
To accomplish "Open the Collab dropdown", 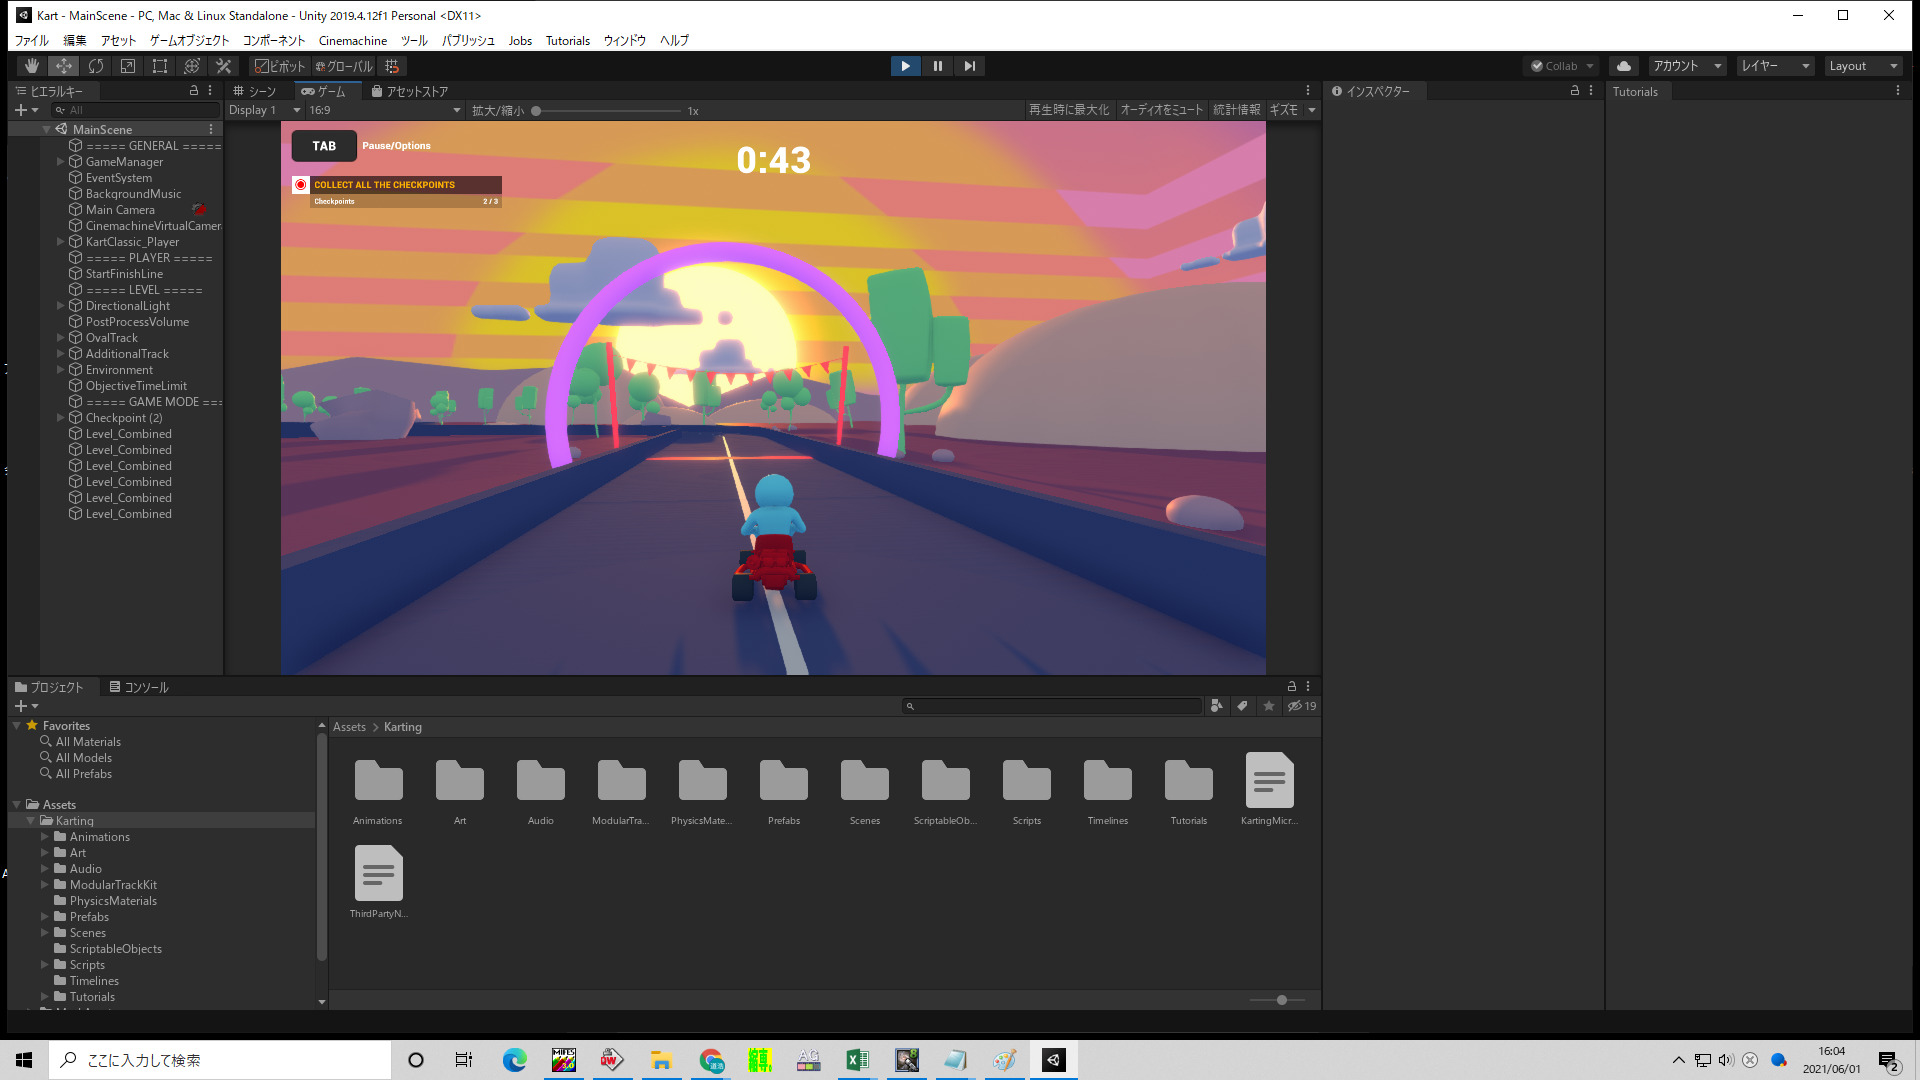I will pos(1561,66).
